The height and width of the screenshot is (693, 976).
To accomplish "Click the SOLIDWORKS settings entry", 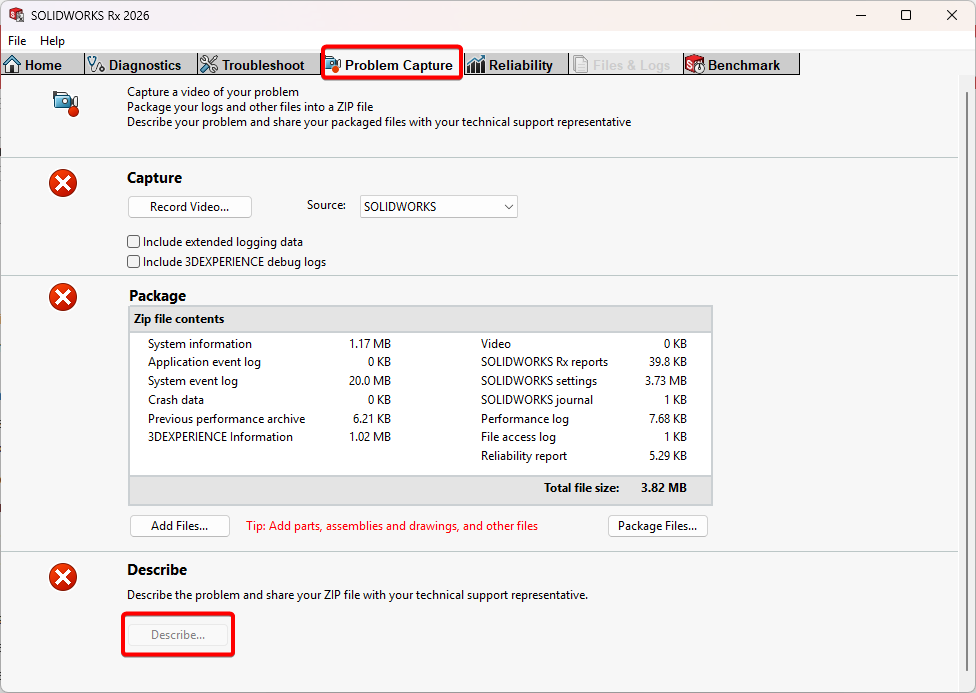I will (x=538, y=381).
